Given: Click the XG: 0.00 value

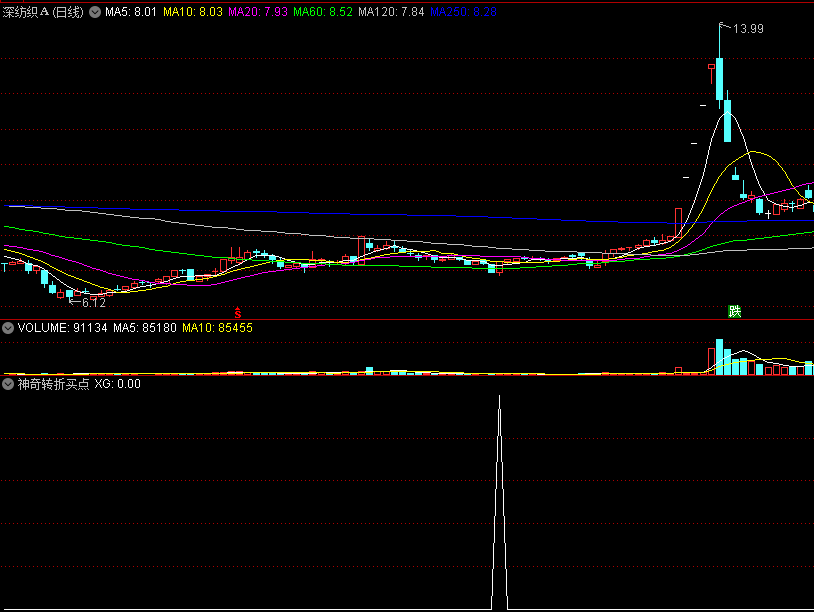Looking at the screenshot, I should 117,384.
